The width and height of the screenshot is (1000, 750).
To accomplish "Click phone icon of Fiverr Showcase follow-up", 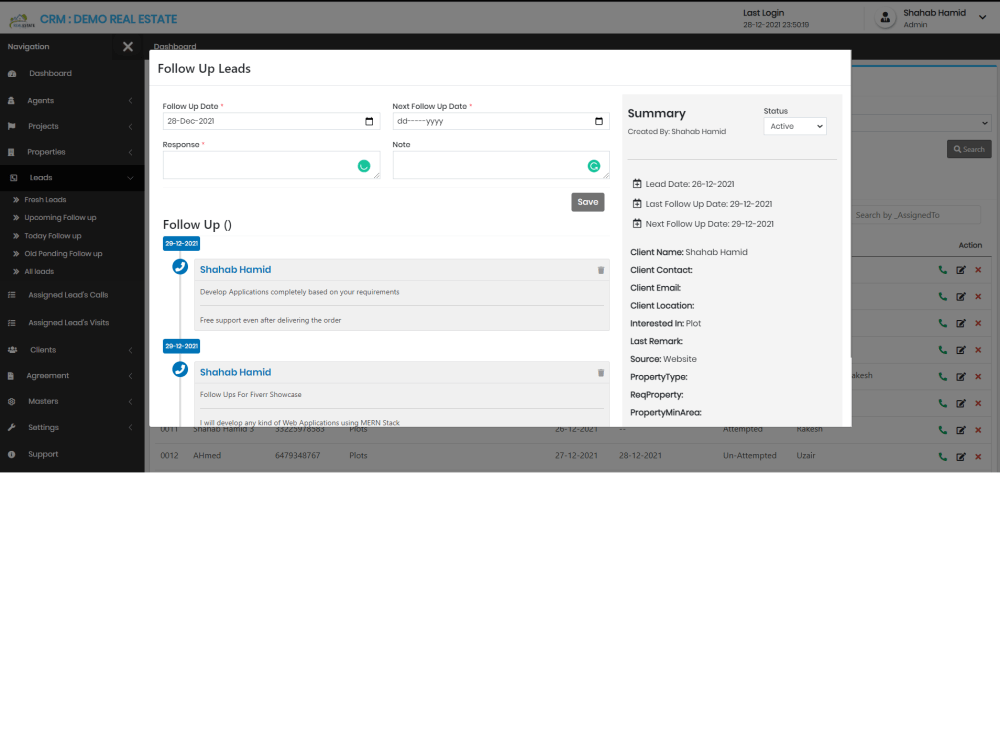I will 180,369.
